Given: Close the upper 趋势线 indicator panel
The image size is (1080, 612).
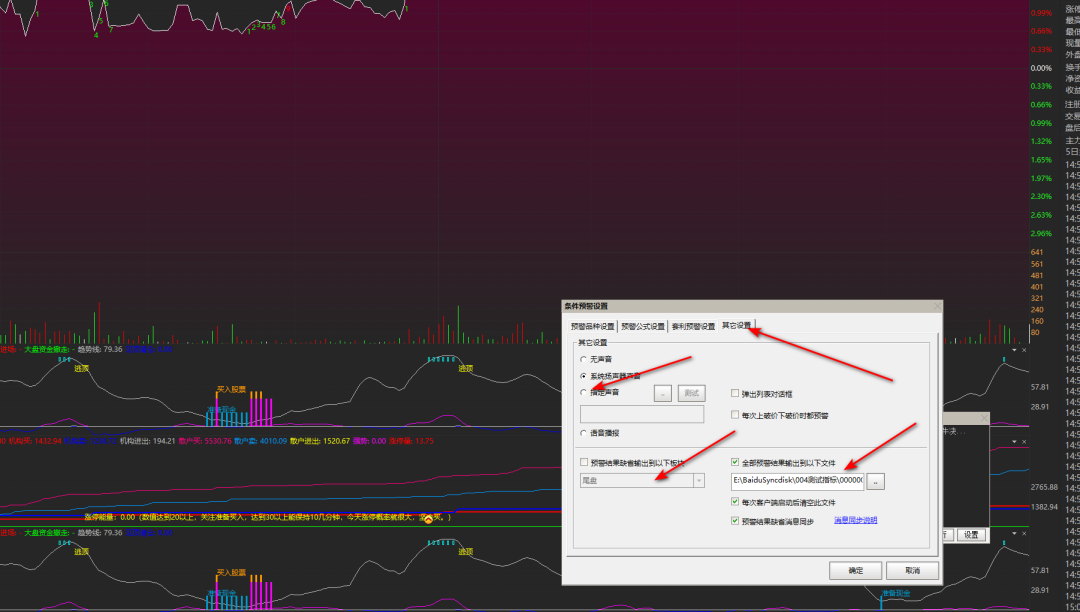Looking at the screenshot, I should click(1024, 350).
